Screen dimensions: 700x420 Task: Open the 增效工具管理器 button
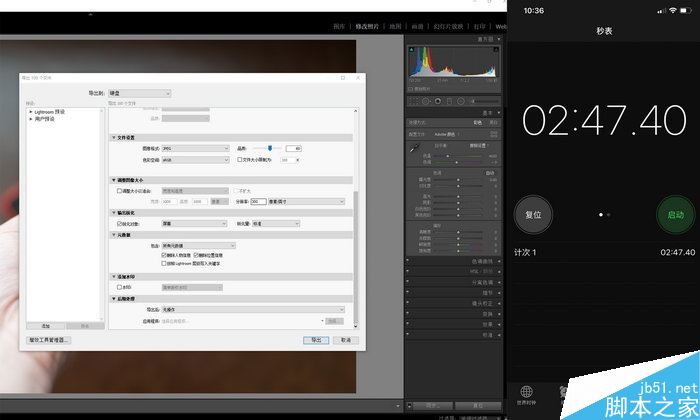click(49, 340)
